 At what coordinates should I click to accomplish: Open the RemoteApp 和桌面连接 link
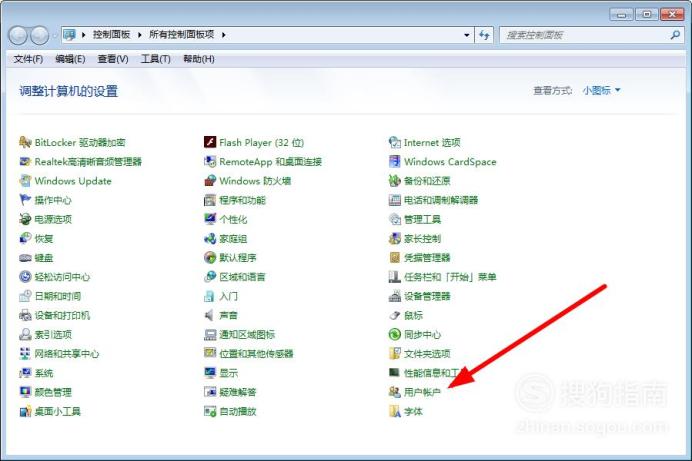tap(271, 162)
